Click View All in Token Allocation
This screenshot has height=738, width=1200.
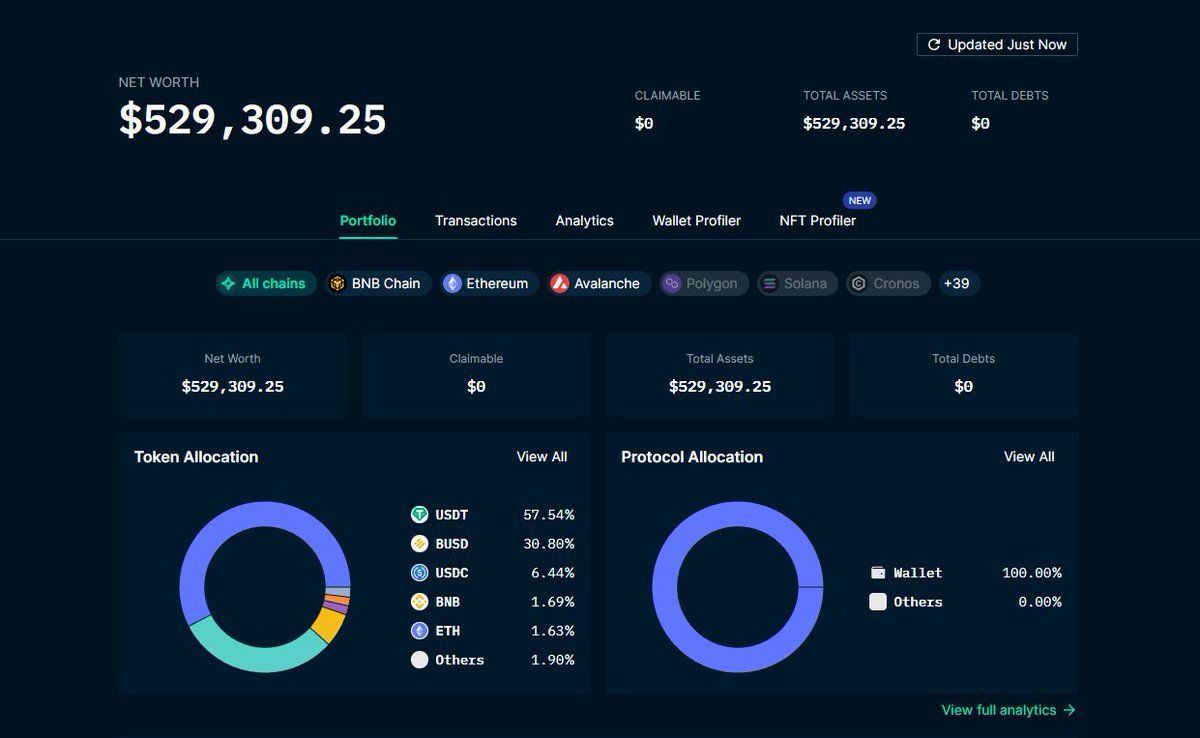542,457
